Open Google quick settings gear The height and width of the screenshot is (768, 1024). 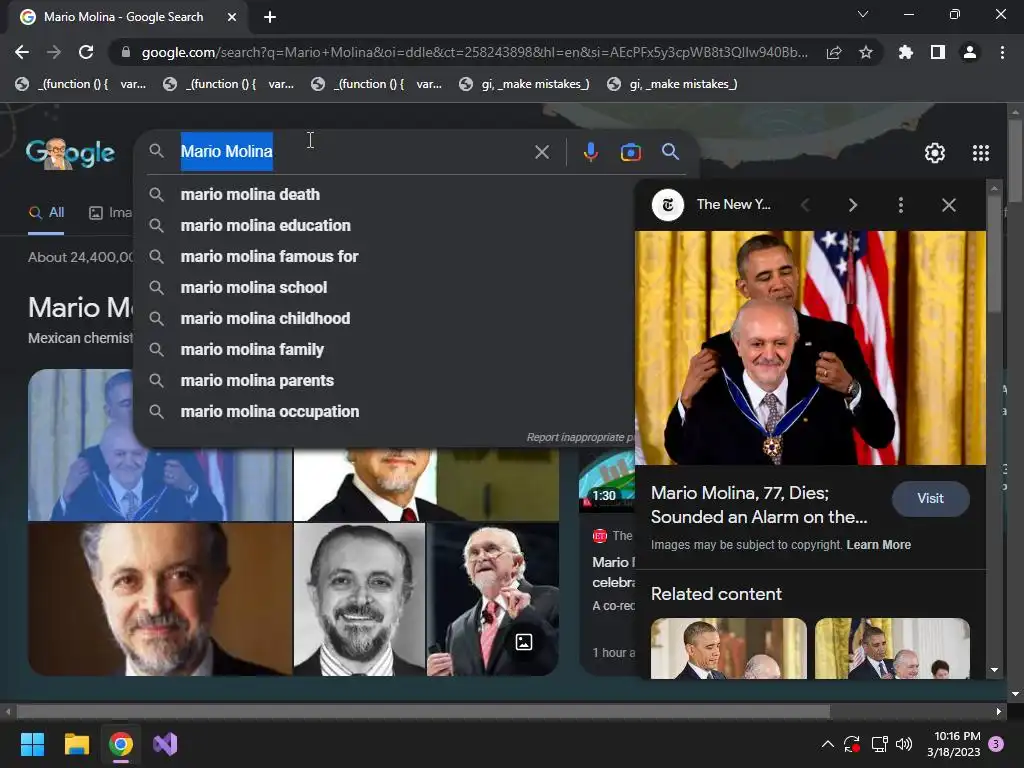pyautogui.click(x=935, y=153)
